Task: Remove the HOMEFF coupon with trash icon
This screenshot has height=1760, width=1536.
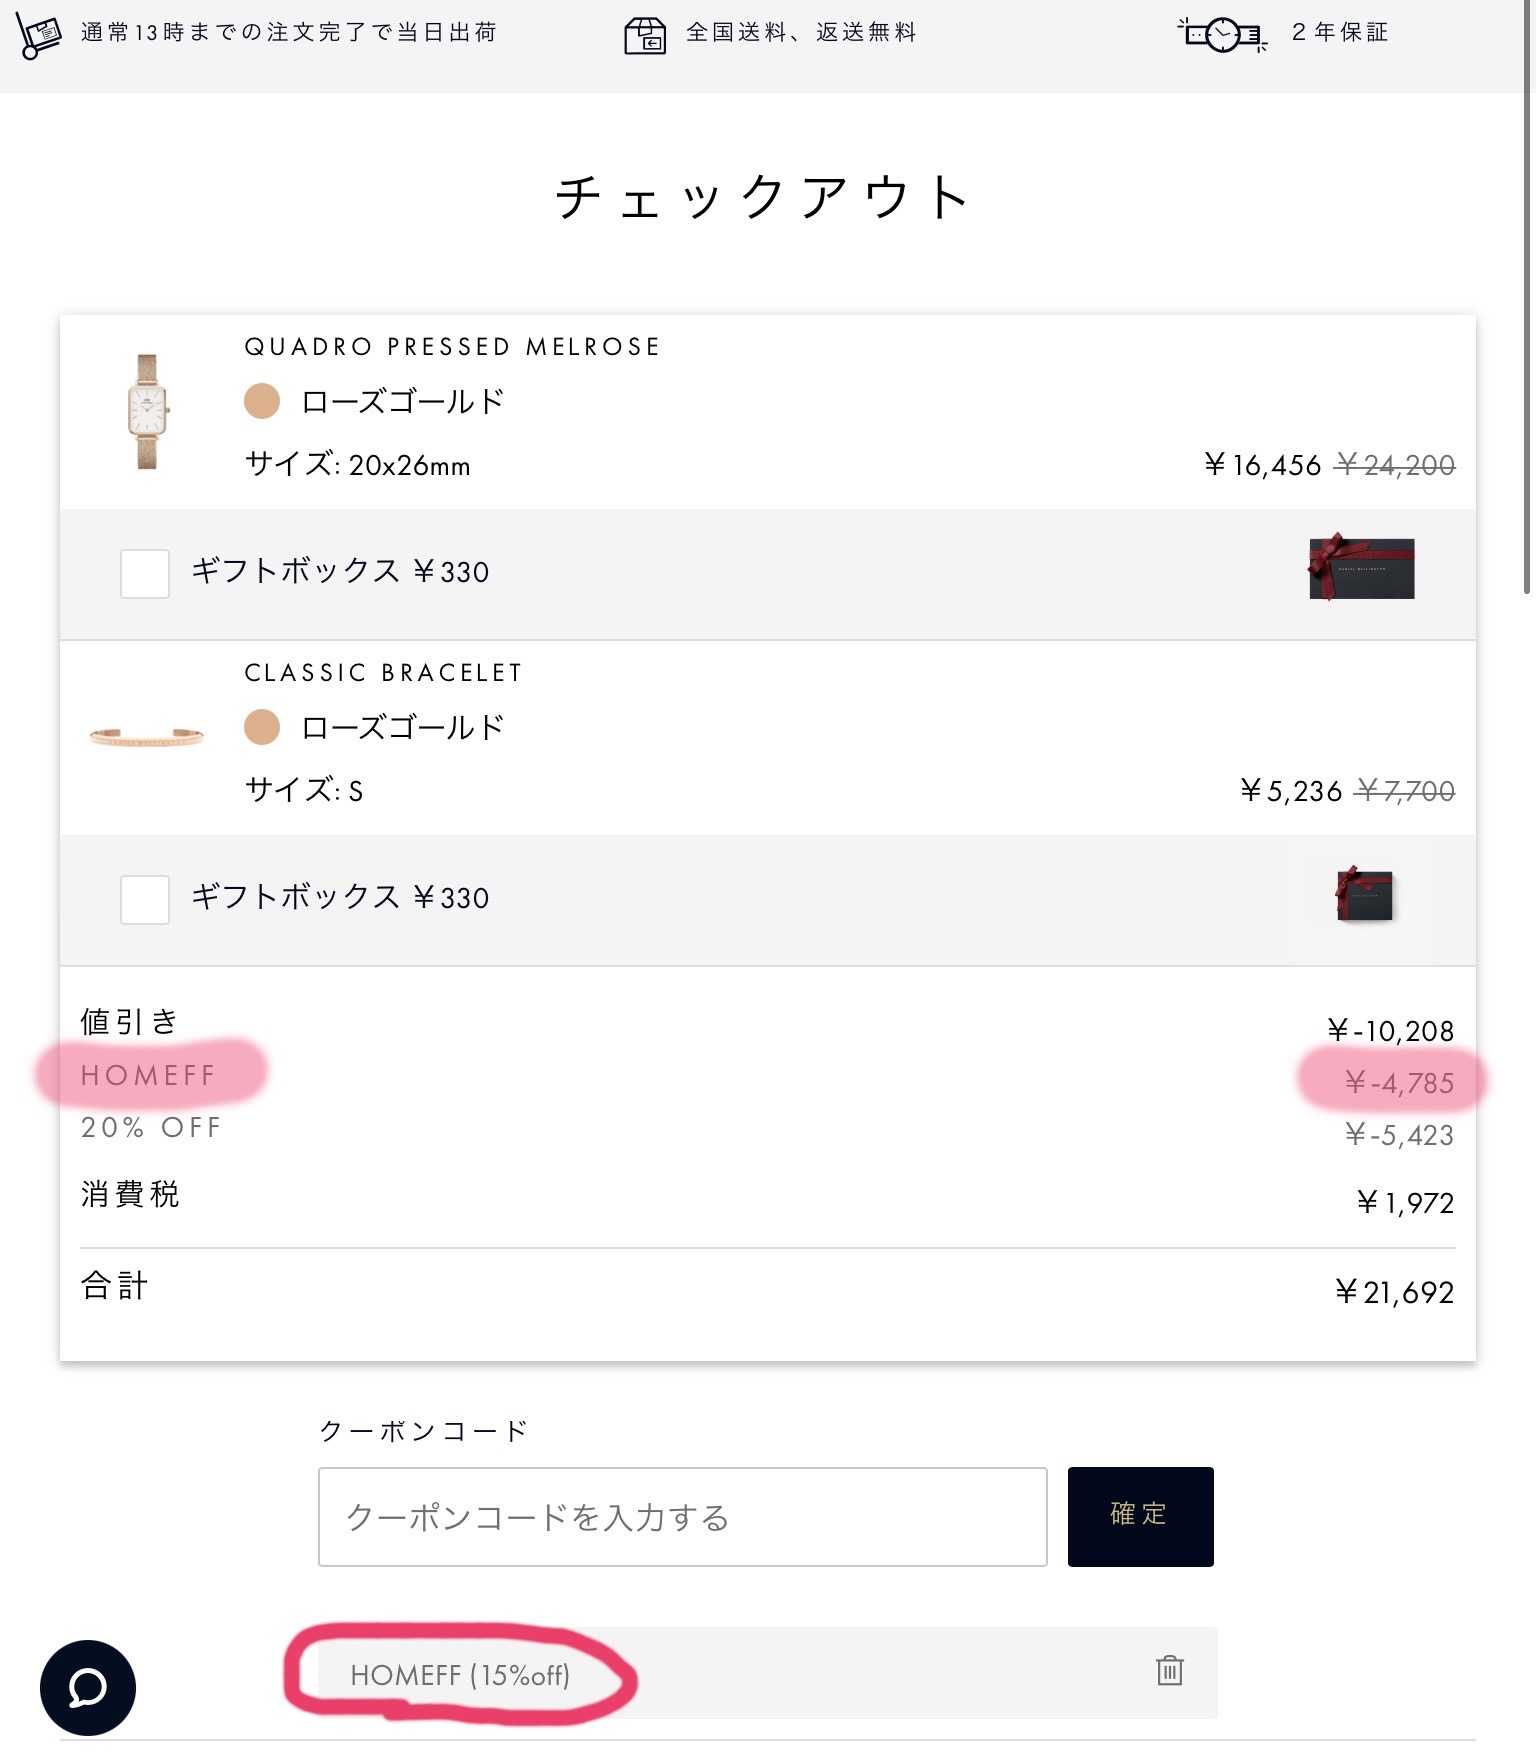Action: pyautogui.click(x=1169, y=1670)
